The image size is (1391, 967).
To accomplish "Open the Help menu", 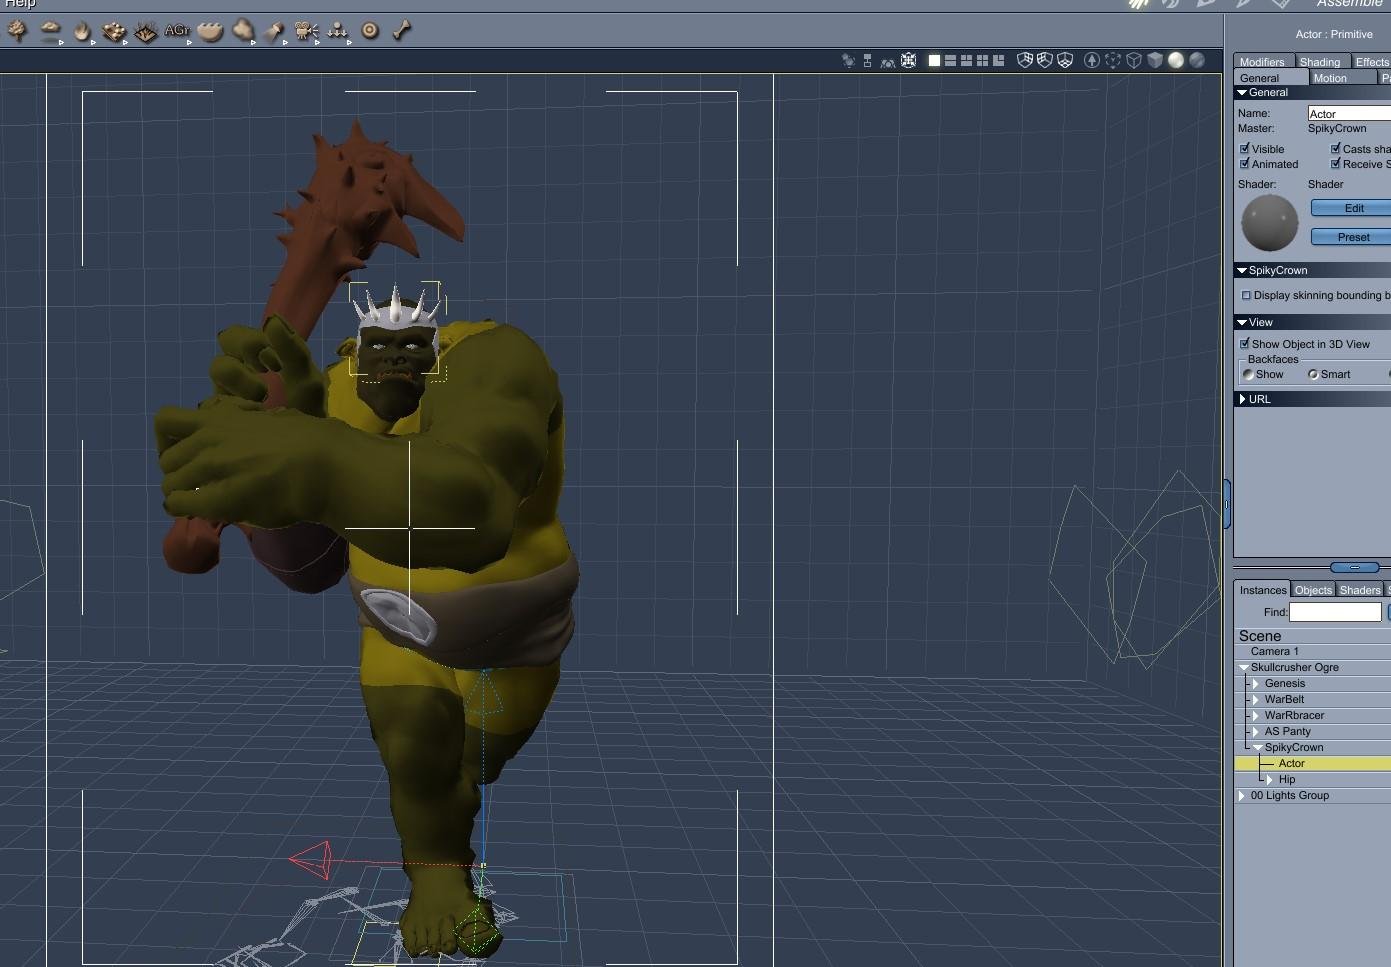I will (20, 4).
